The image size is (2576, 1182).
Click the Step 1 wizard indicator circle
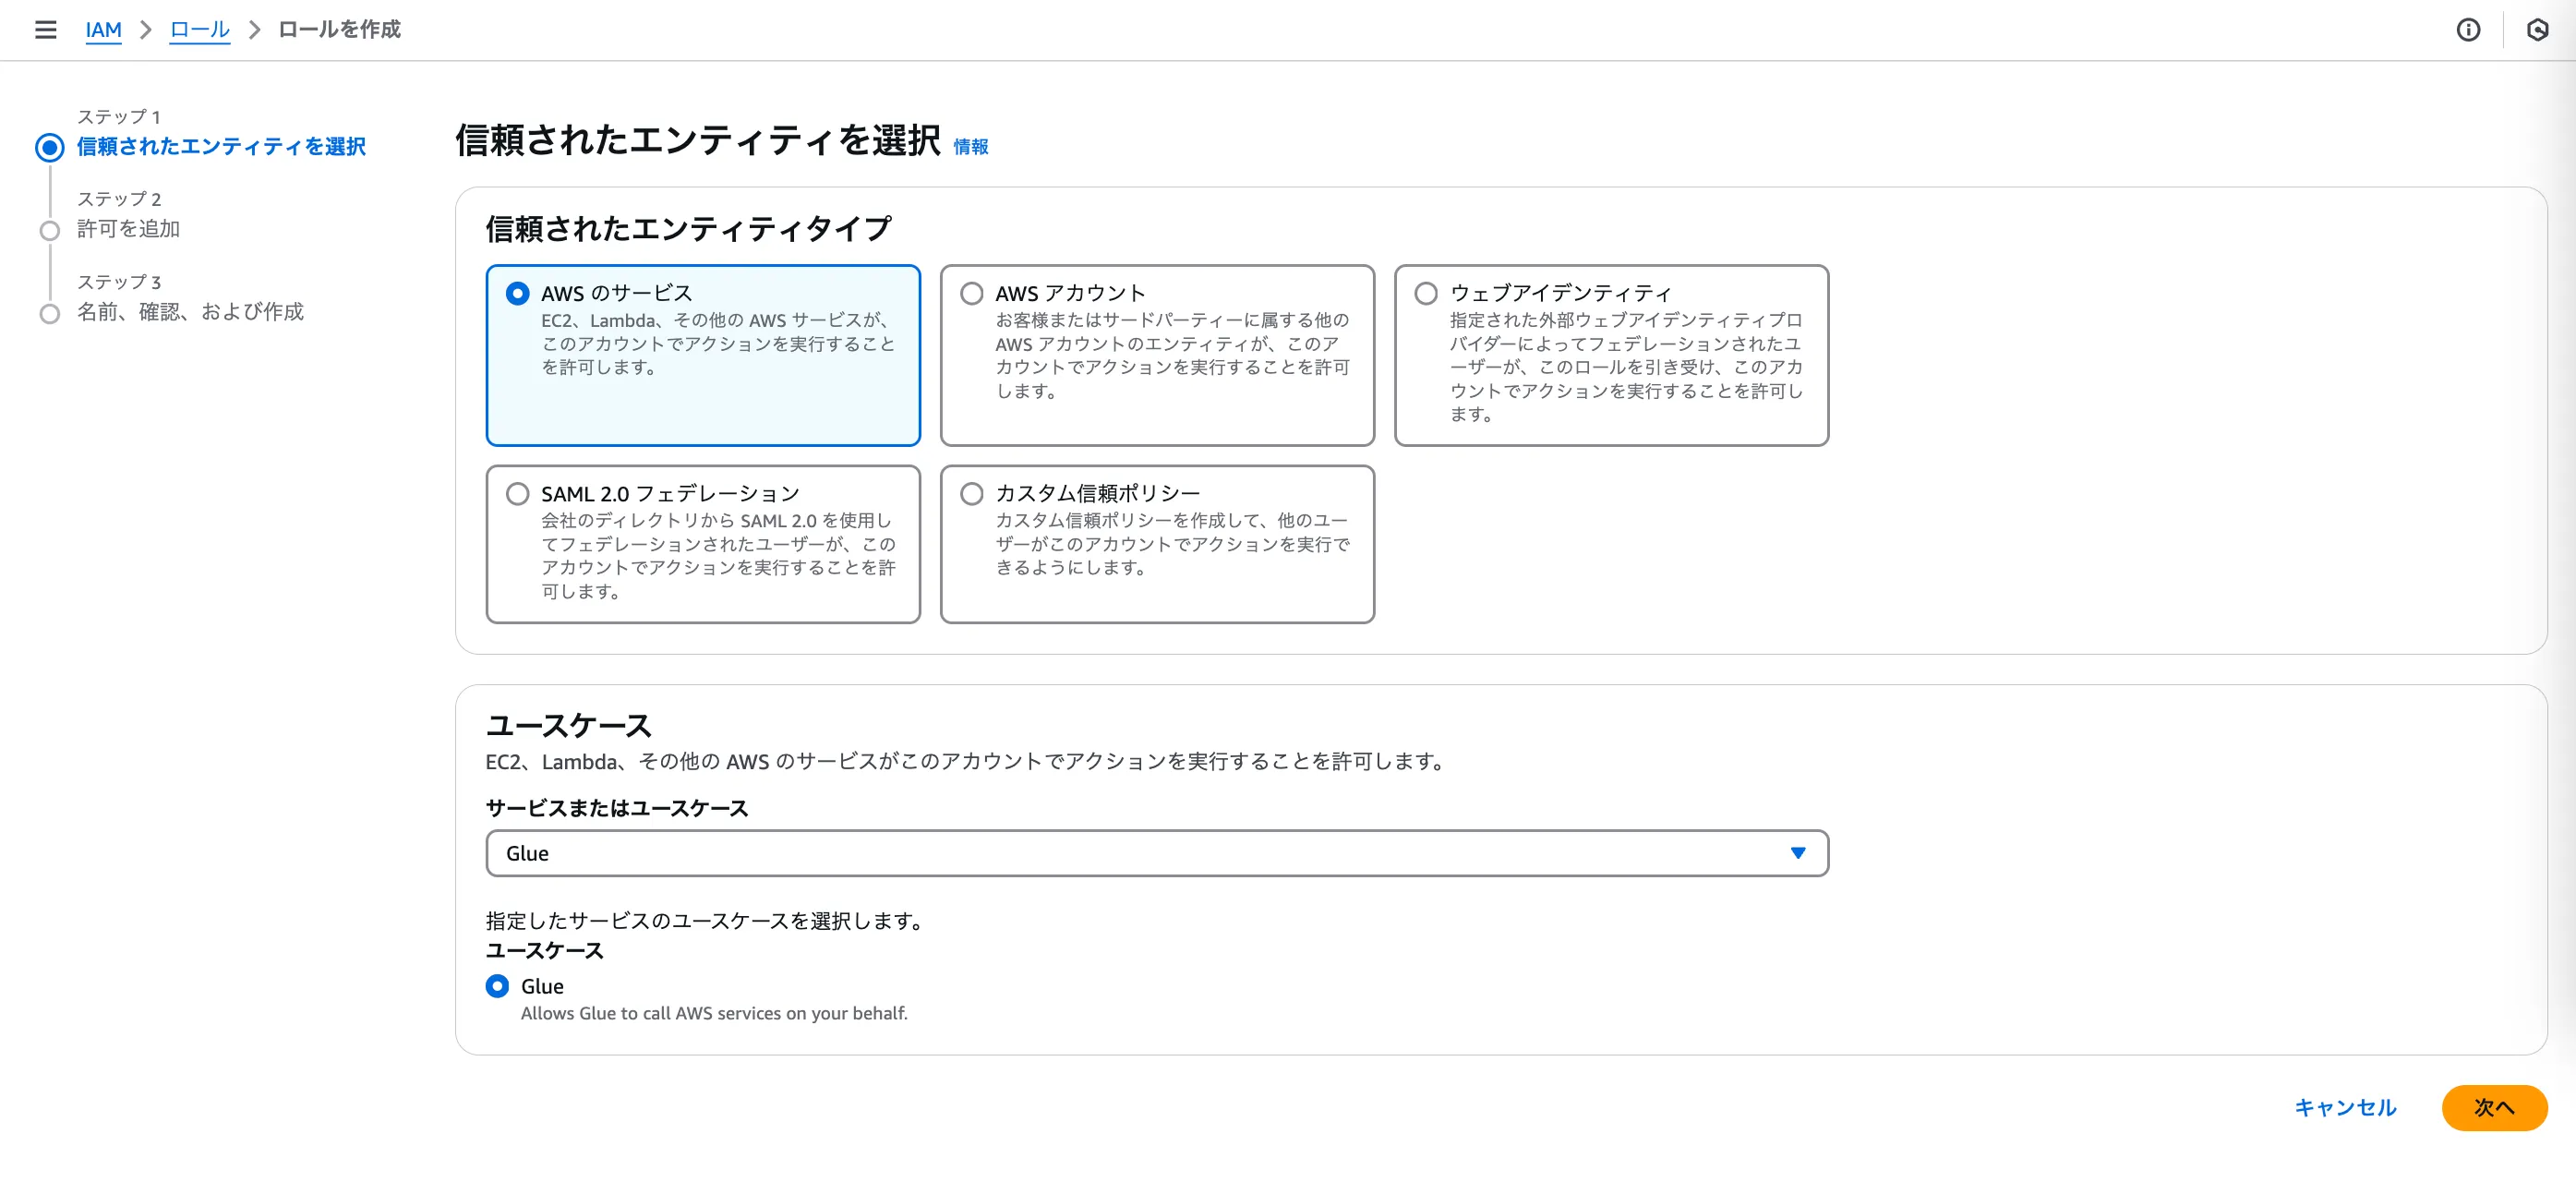[x=49, y=148]
